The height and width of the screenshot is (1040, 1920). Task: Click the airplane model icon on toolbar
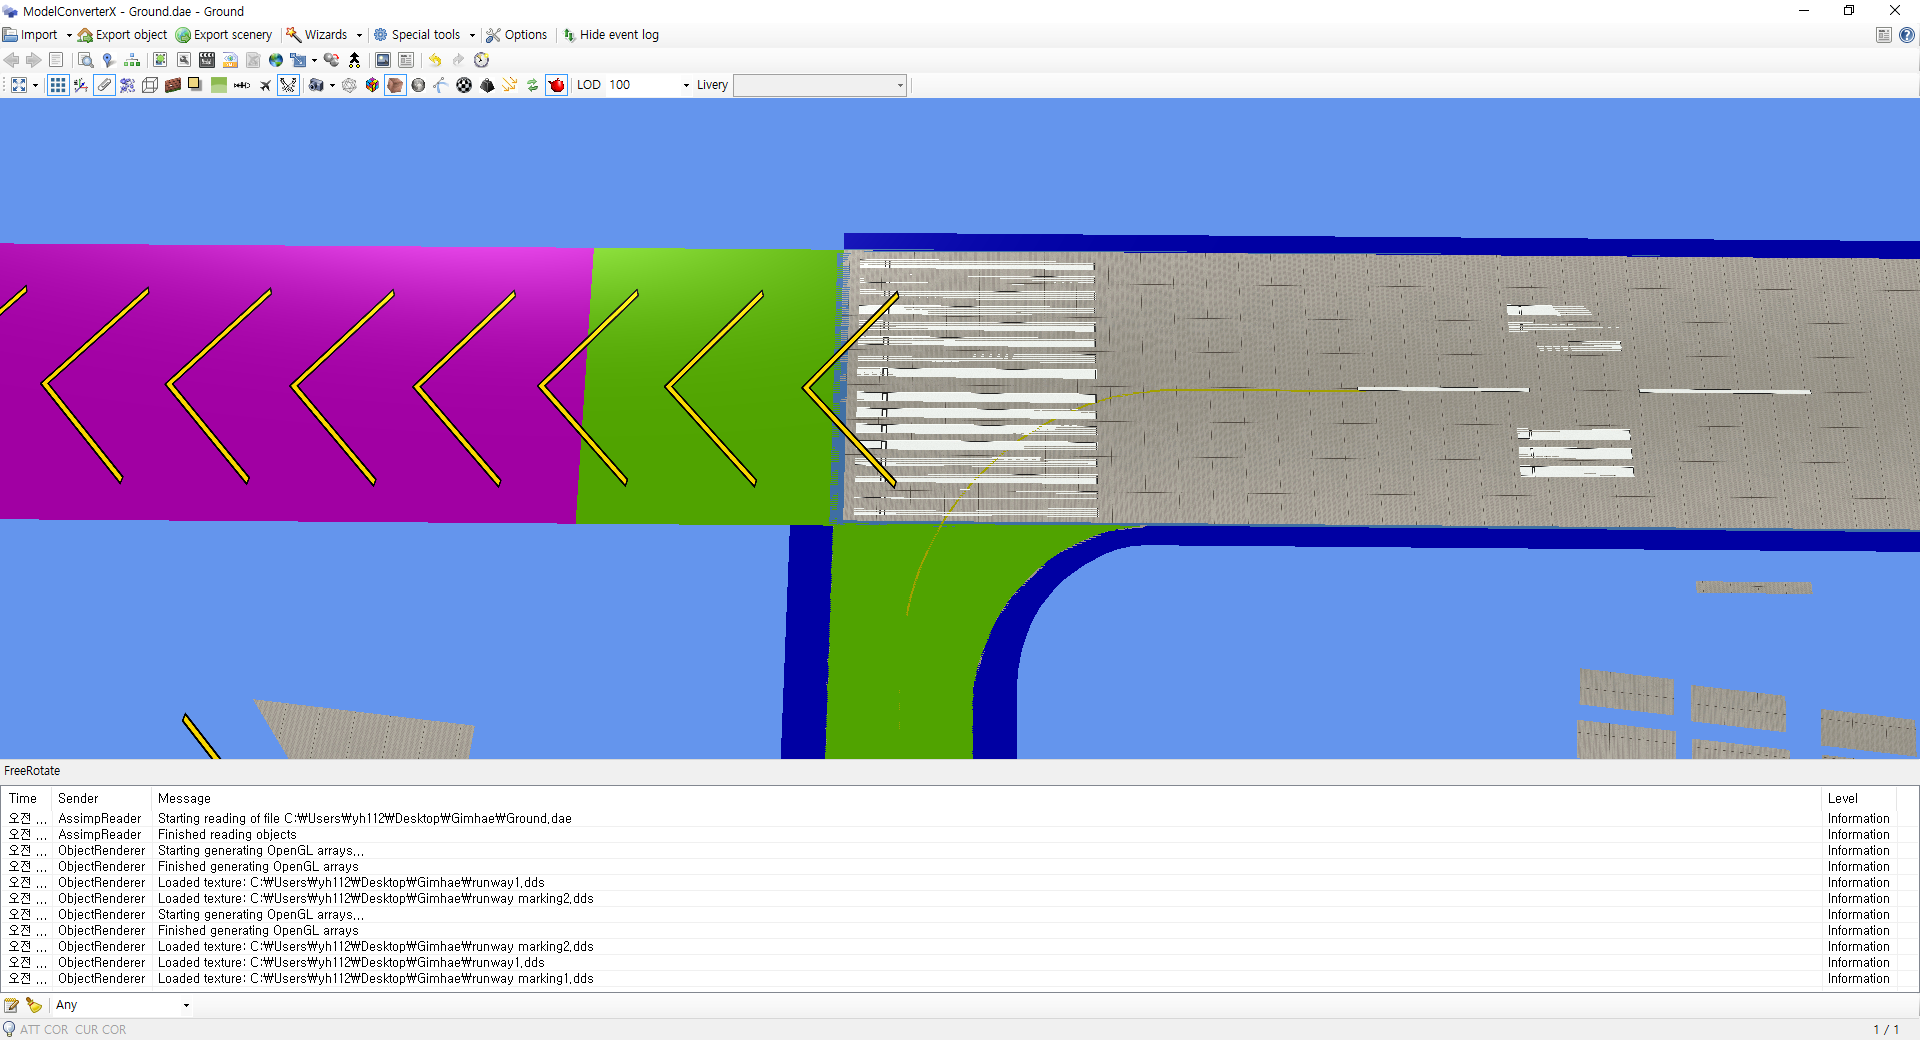266,85
